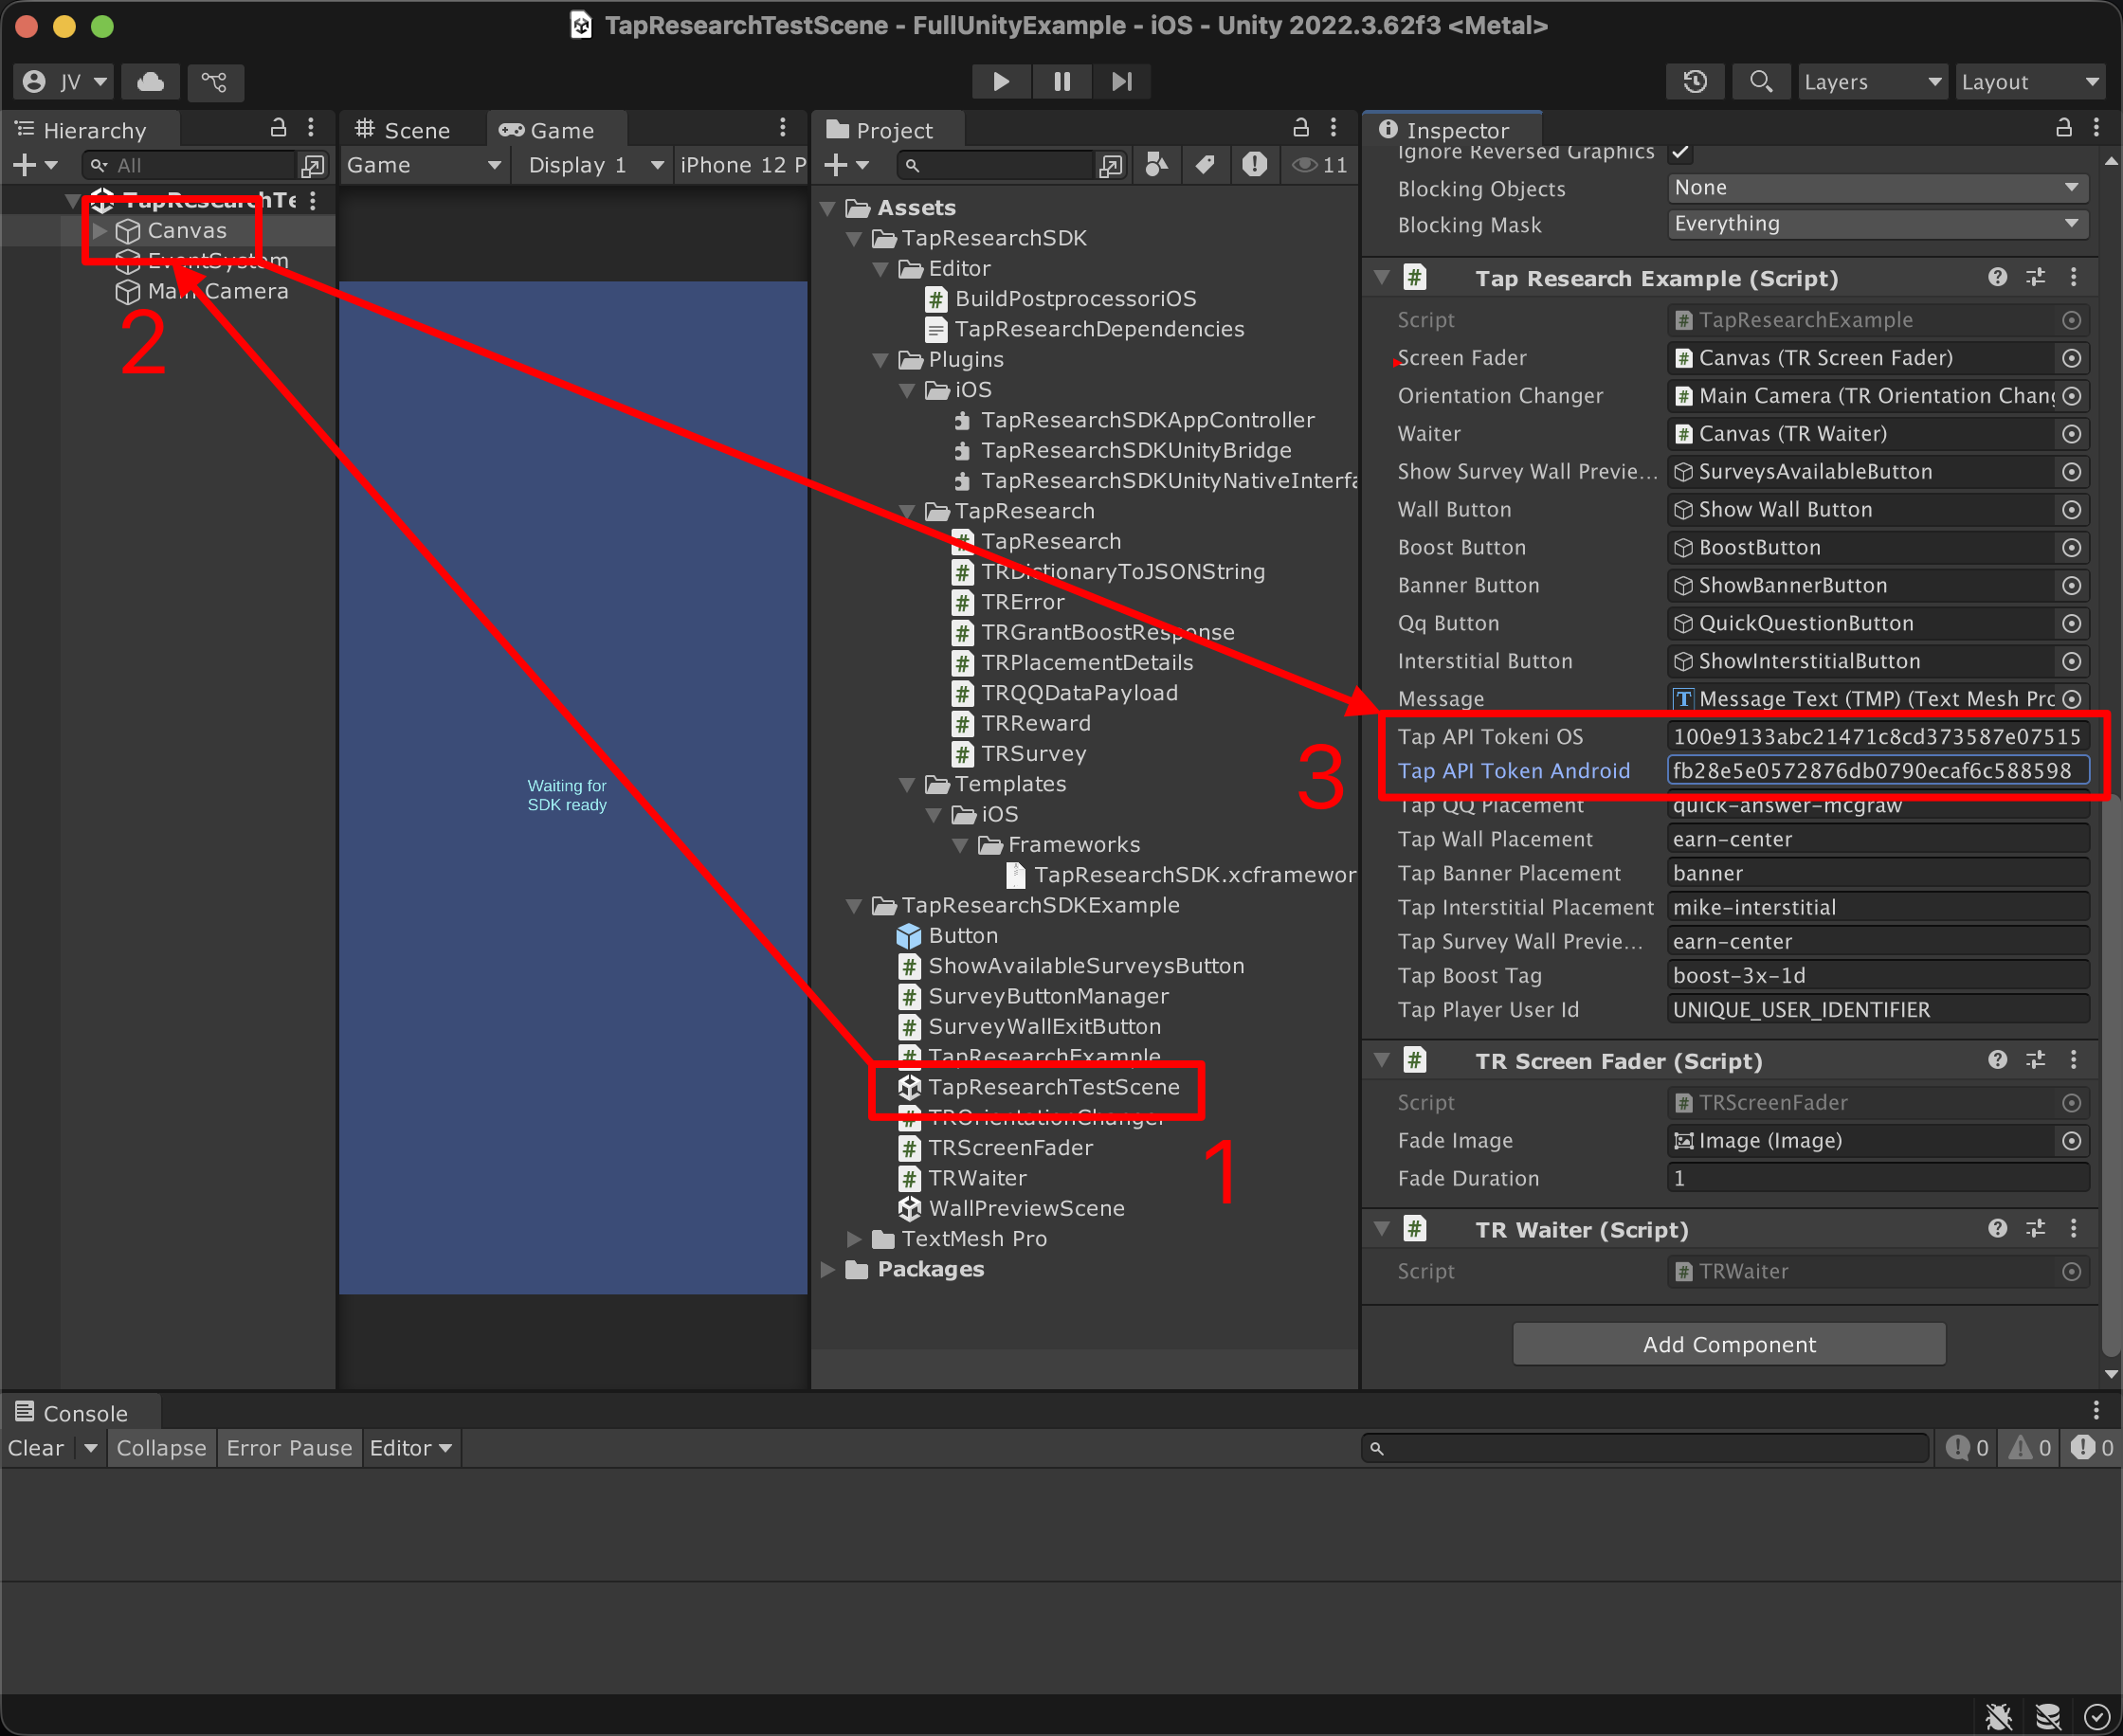This screenshot has height=1736, width=2123.
Task: Open help for Tap Research Example script
Action: 1998,278
